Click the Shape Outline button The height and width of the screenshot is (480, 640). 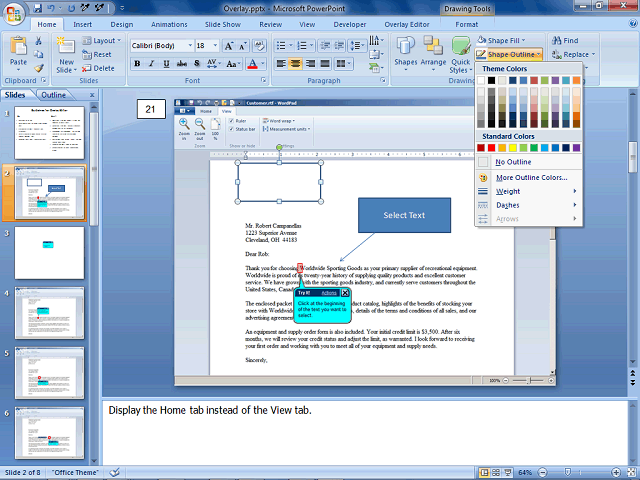point(509,54)
